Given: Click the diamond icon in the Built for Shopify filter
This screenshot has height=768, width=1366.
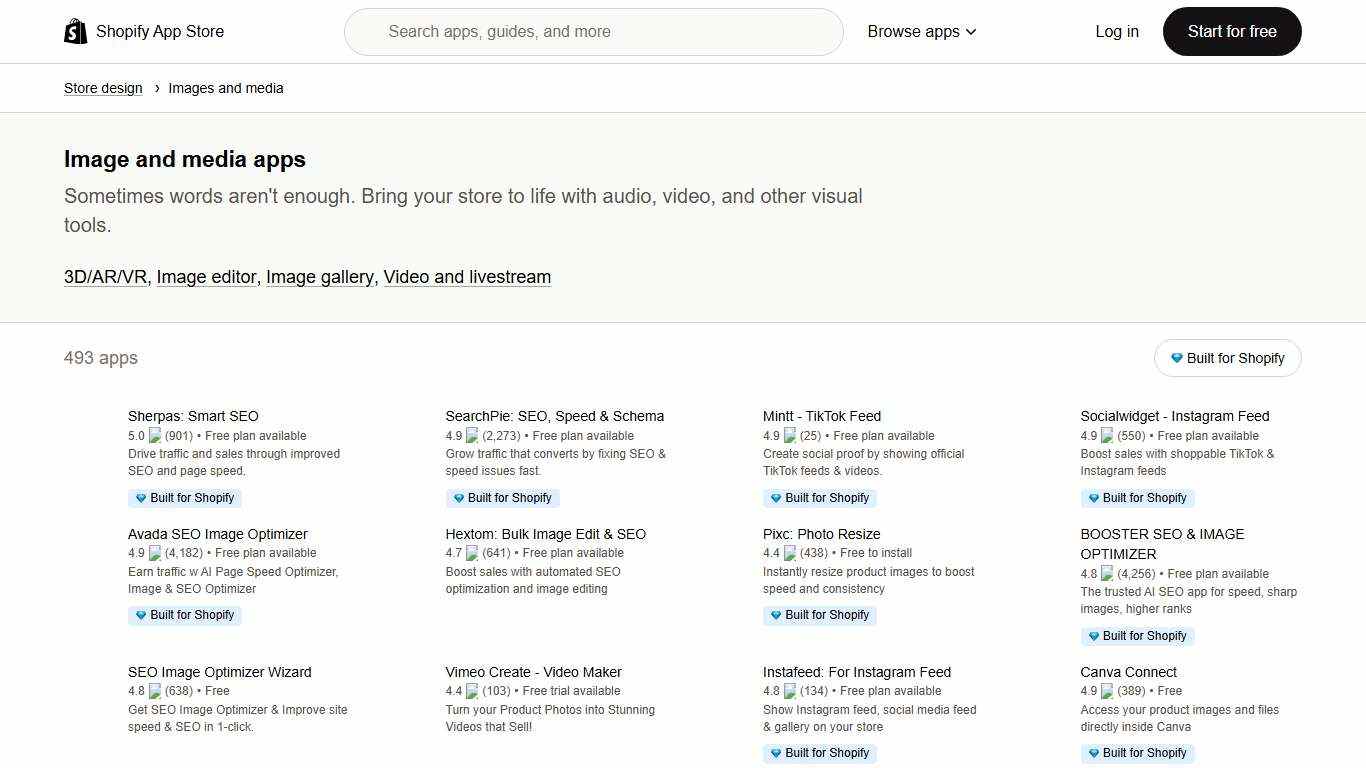Looking at the screenshot, I should [1177, 358].
